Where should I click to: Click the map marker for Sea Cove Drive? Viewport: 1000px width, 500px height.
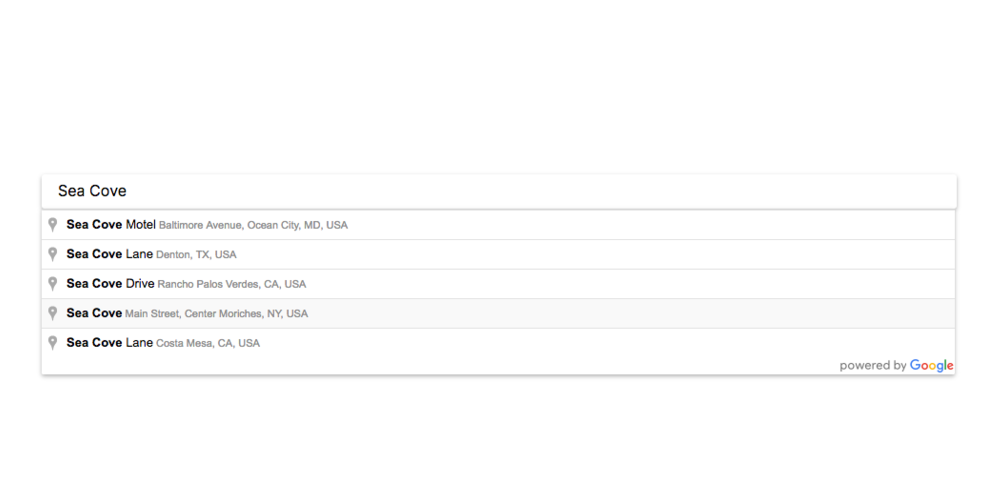pos(53,284)
